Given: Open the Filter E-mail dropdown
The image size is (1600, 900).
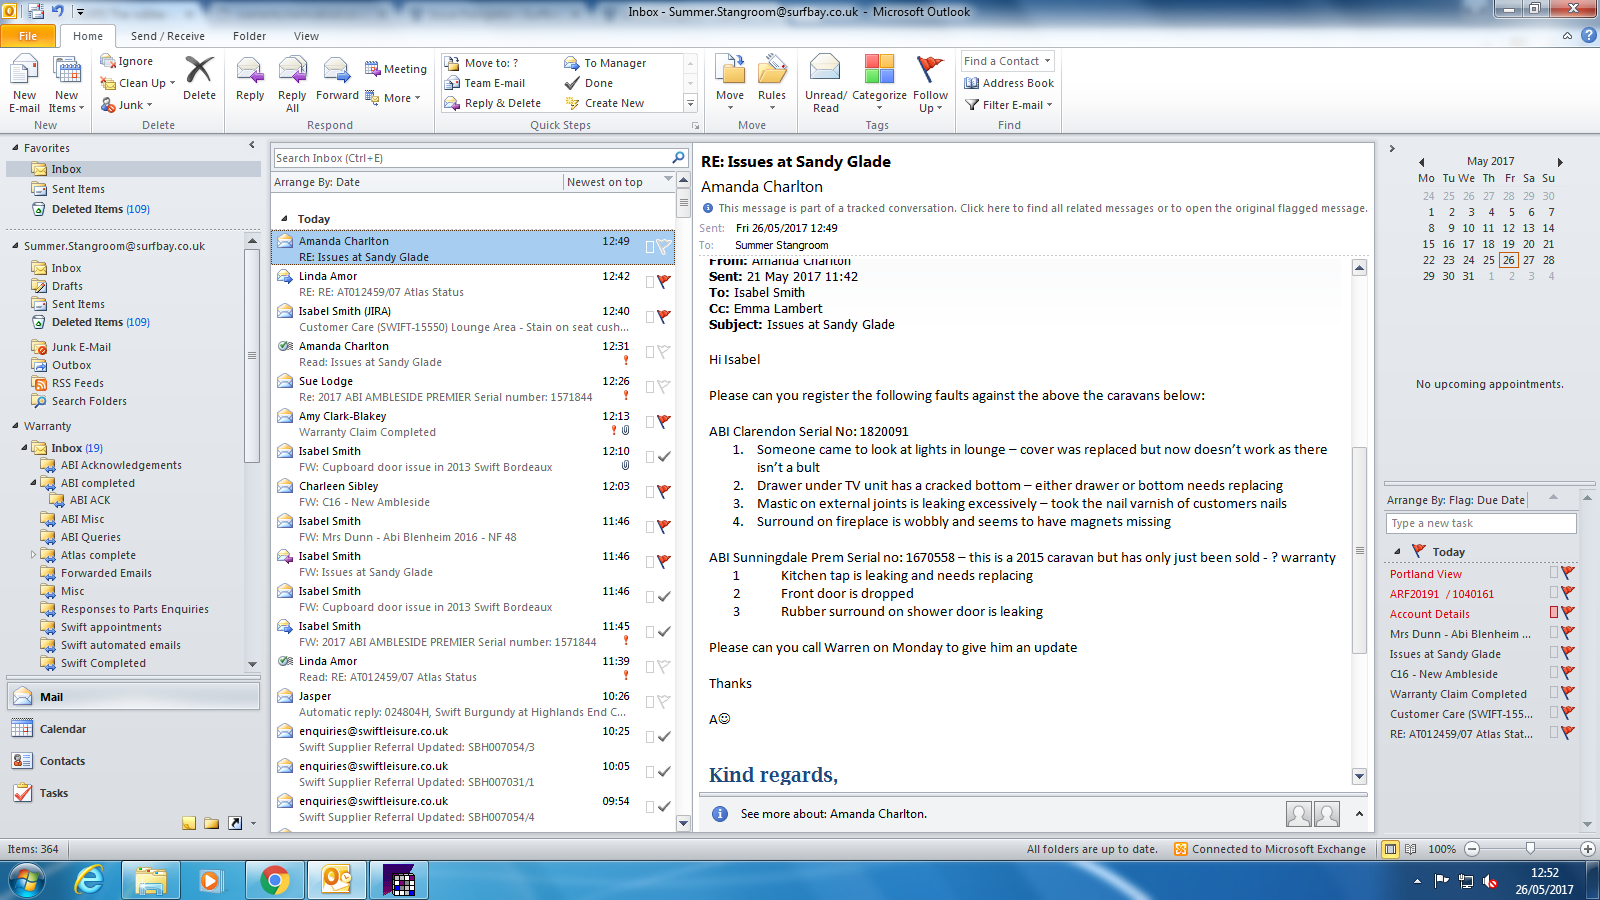Looking at the screenshot, I should click(x=1009, y=105).
